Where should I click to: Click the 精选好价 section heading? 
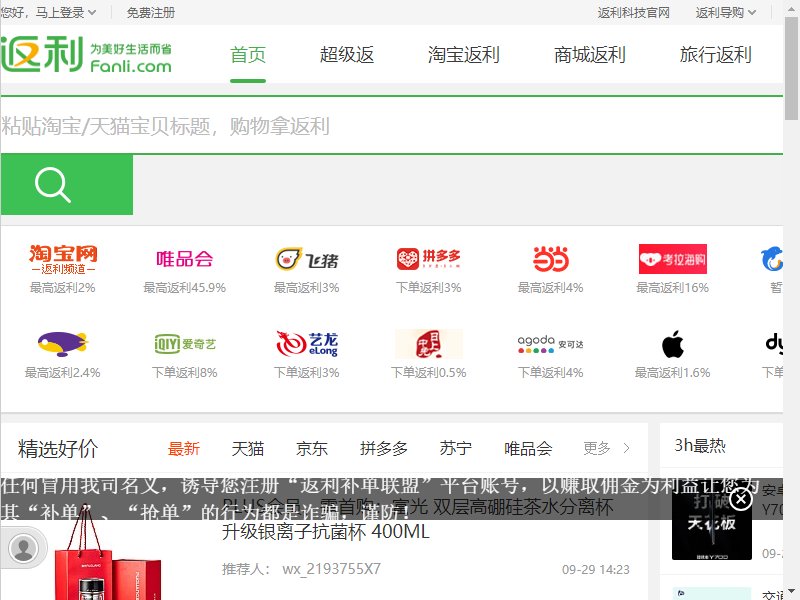point(58,448)
